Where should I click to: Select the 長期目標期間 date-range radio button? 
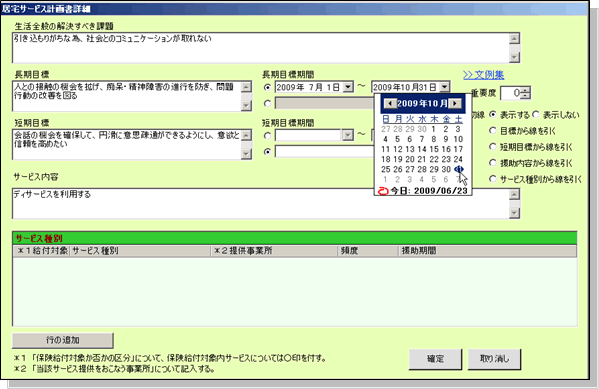(267, 88)
